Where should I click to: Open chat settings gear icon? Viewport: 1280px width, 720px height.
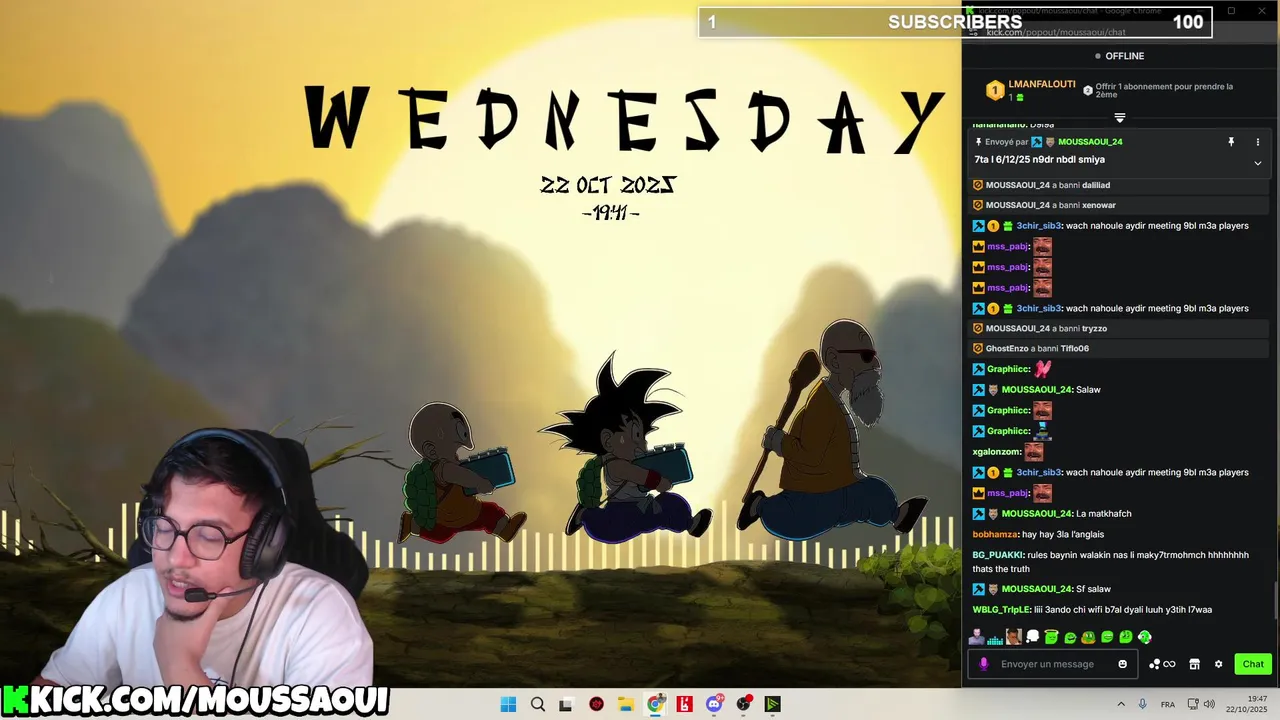(x=1218, y=664)
